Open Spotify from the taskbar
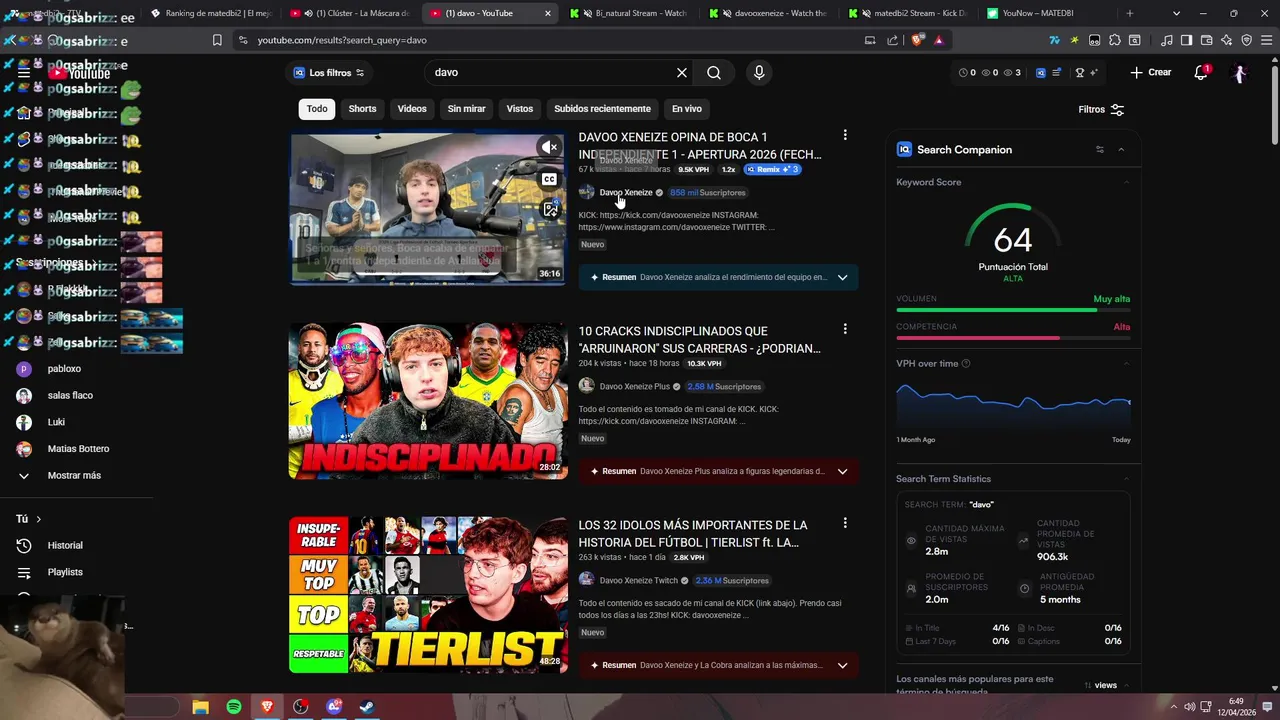 [233, 707]
